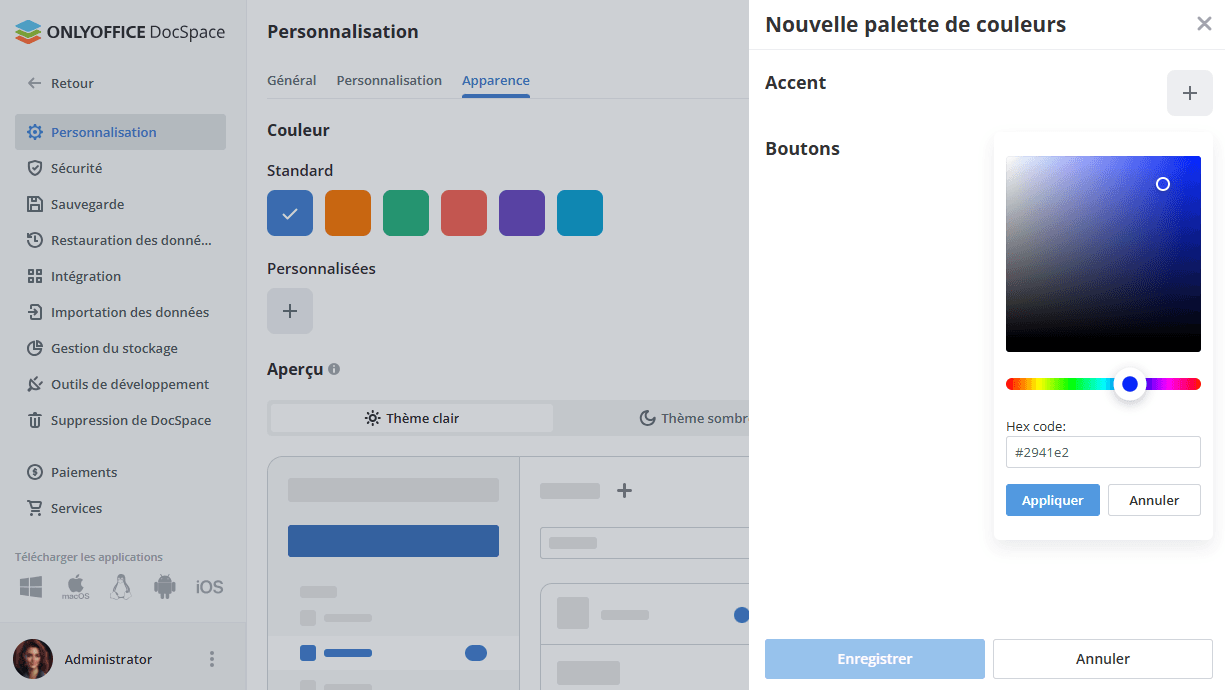The width and height of the screenshot is (1225, 690).
Task: Click the Retour back arrow icon
Action: click(x=35, y=84)
